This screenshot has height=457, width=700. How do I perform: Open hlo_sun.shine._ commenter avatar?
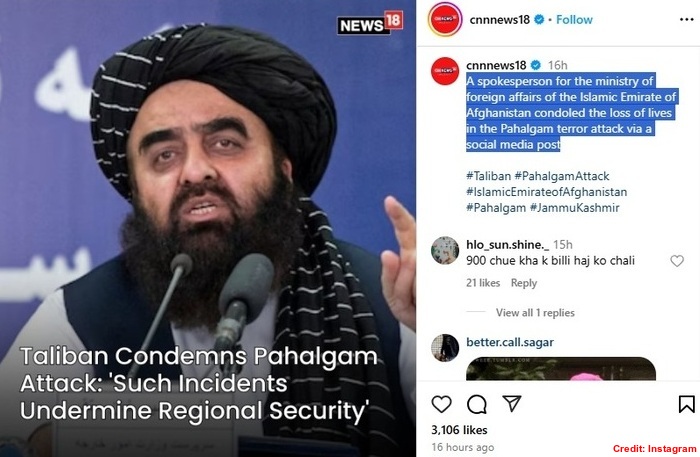445,250
